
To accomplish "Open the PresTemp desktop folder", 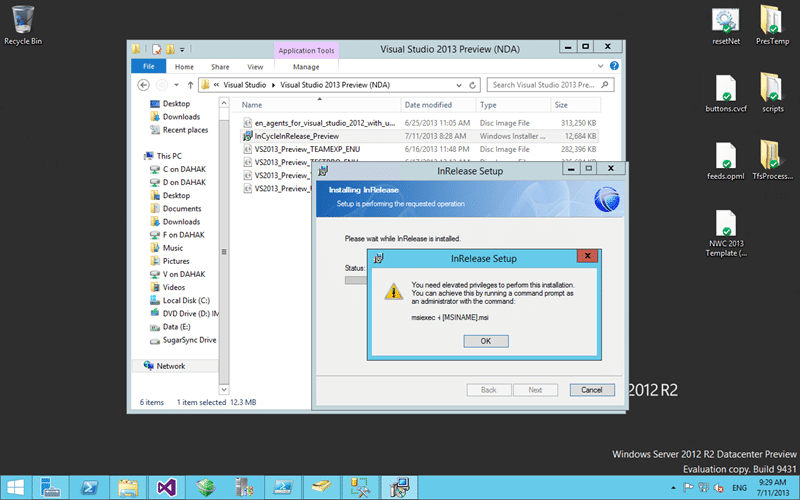I will (x=772, y=25).
